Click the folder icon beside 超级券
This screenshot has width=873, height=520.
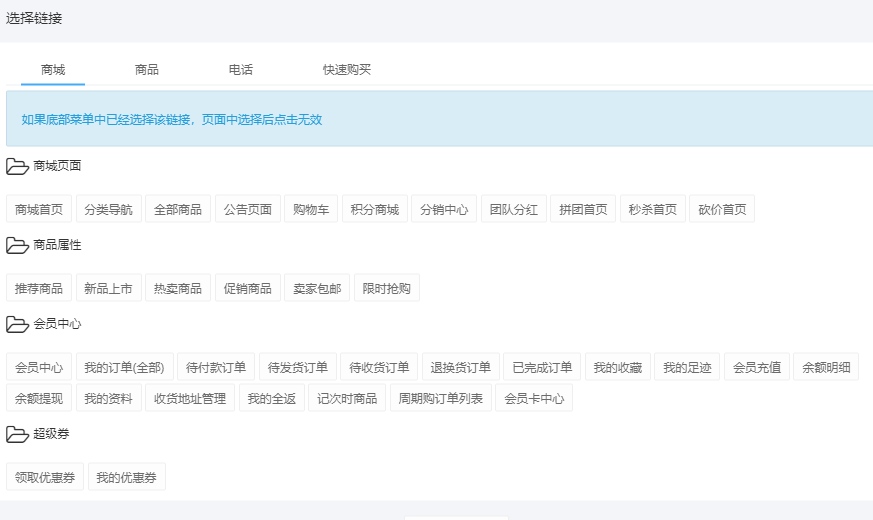point(17,434)
